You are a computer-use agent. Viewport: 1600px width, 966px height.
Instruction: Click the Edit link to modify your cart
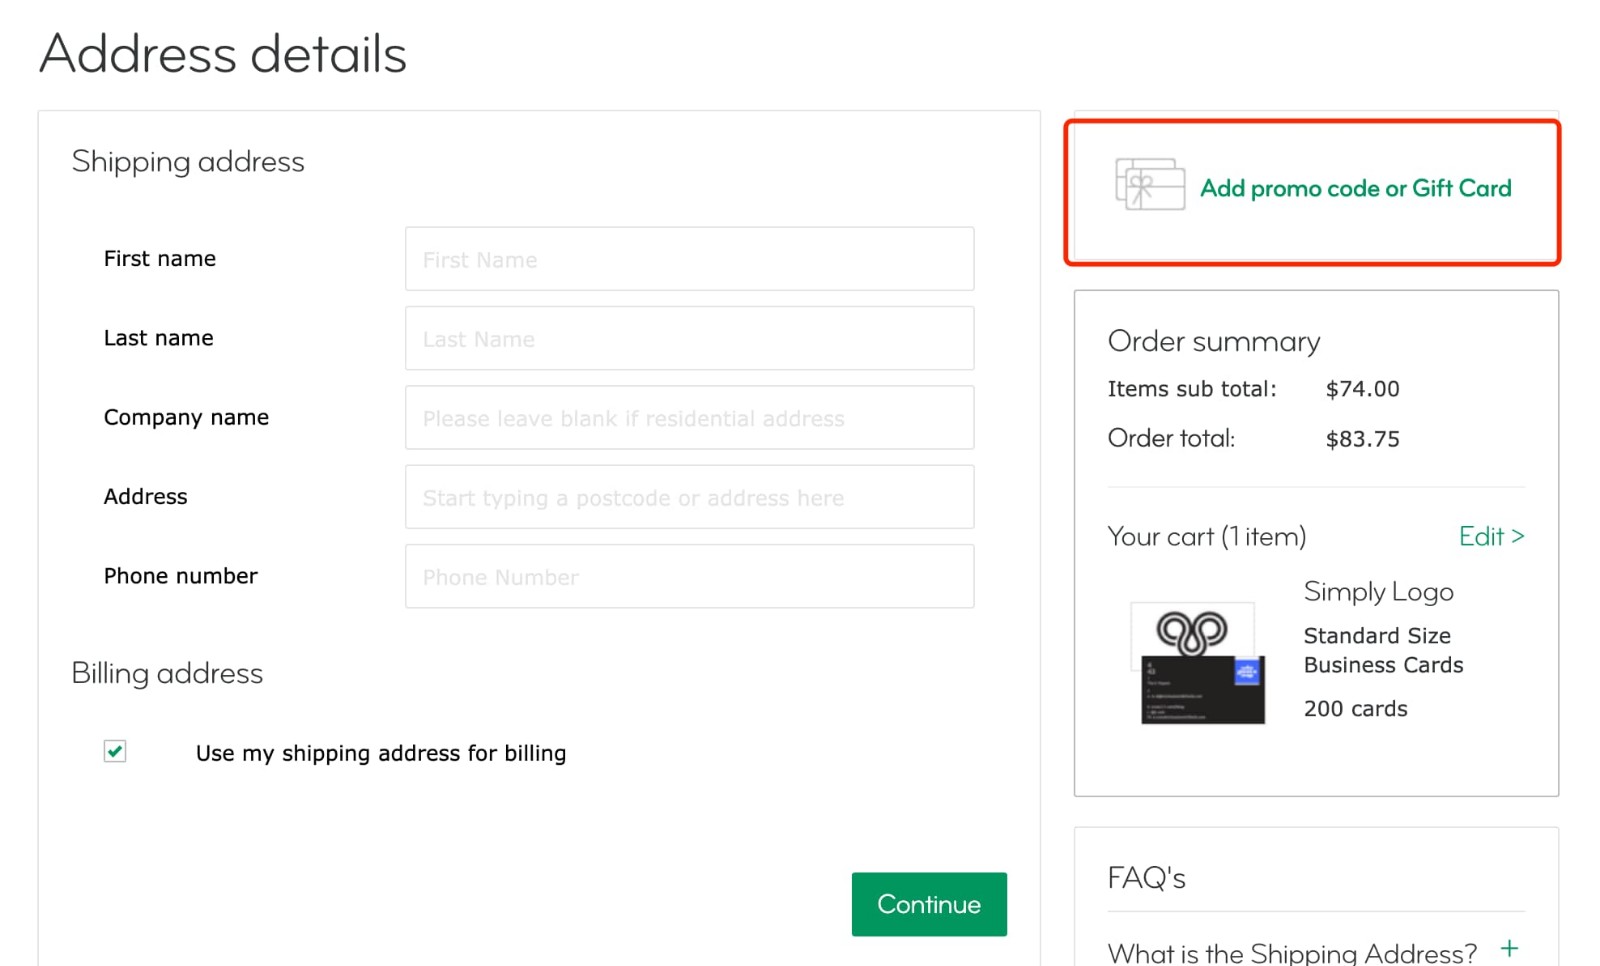[1491, 536]
